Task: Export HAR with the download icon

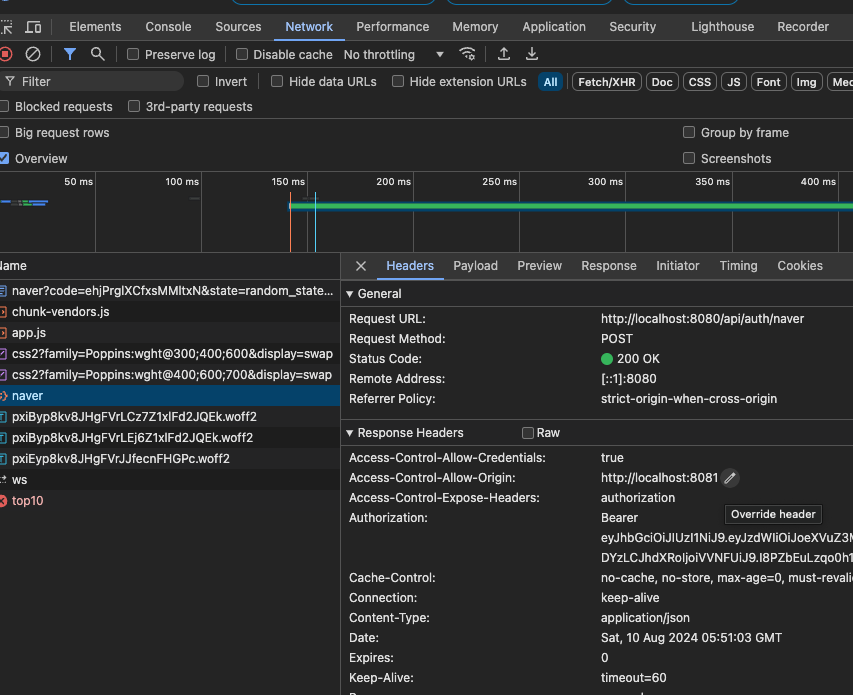Action: 532,54
